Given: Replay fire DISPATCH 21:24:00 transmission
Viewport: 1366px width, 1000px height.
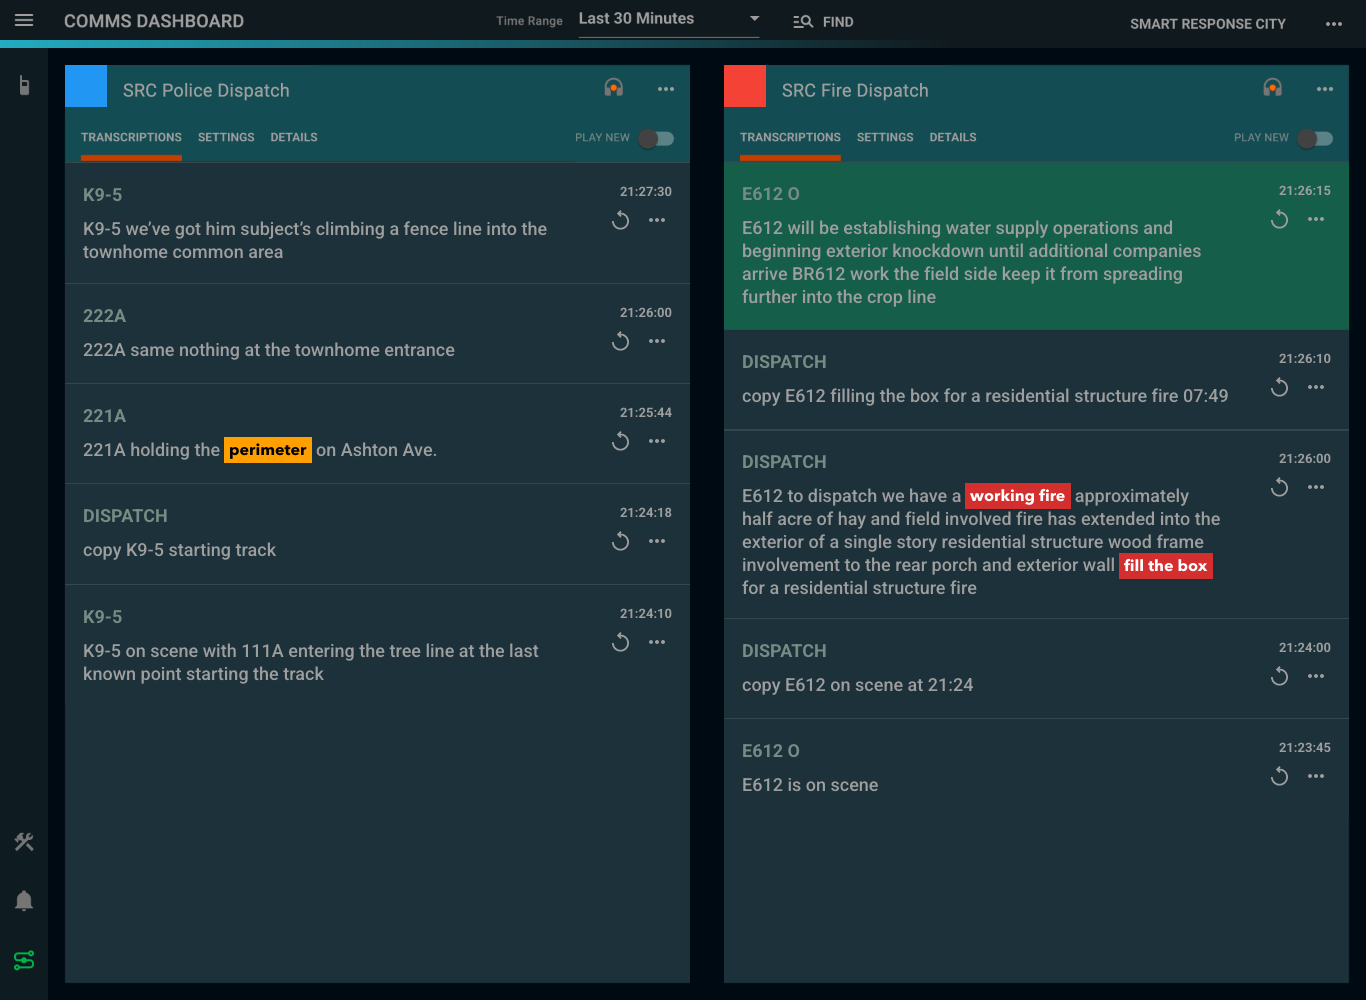Looking at the screenshot, I should coord(1280,676).
